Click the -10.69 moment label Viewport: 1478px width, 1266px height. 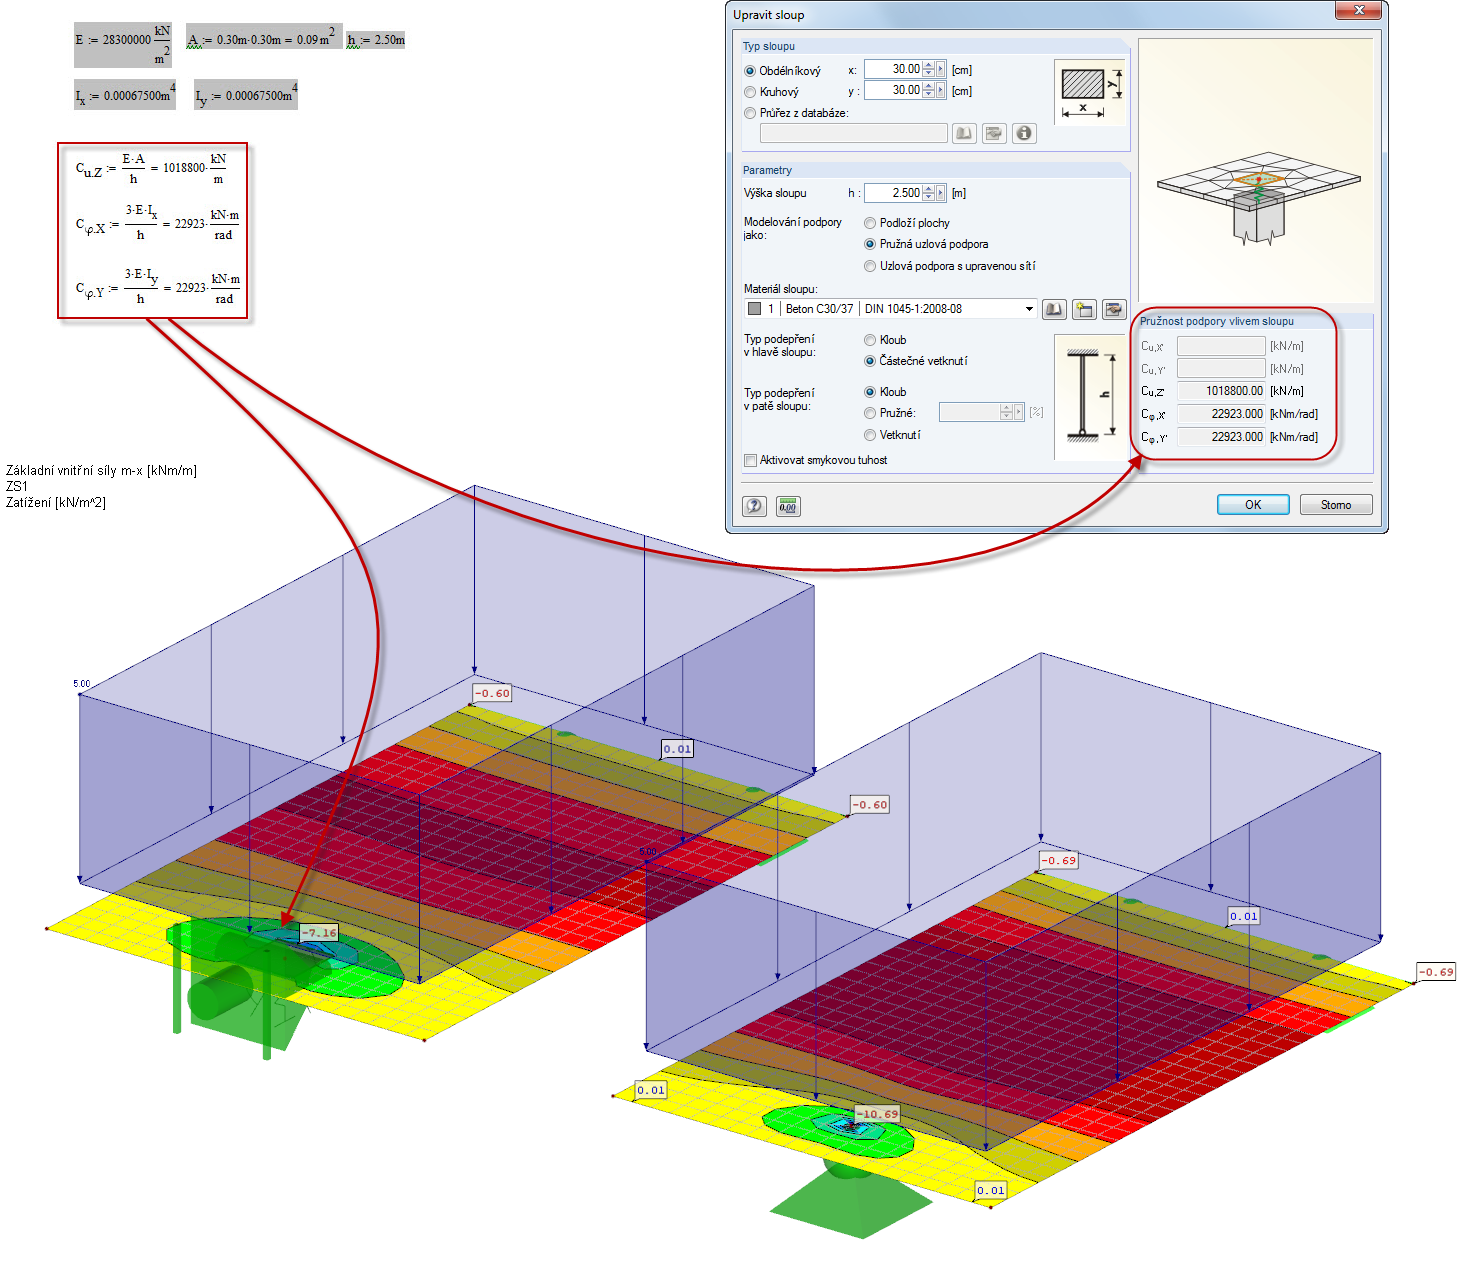(x=878, y=1114)
